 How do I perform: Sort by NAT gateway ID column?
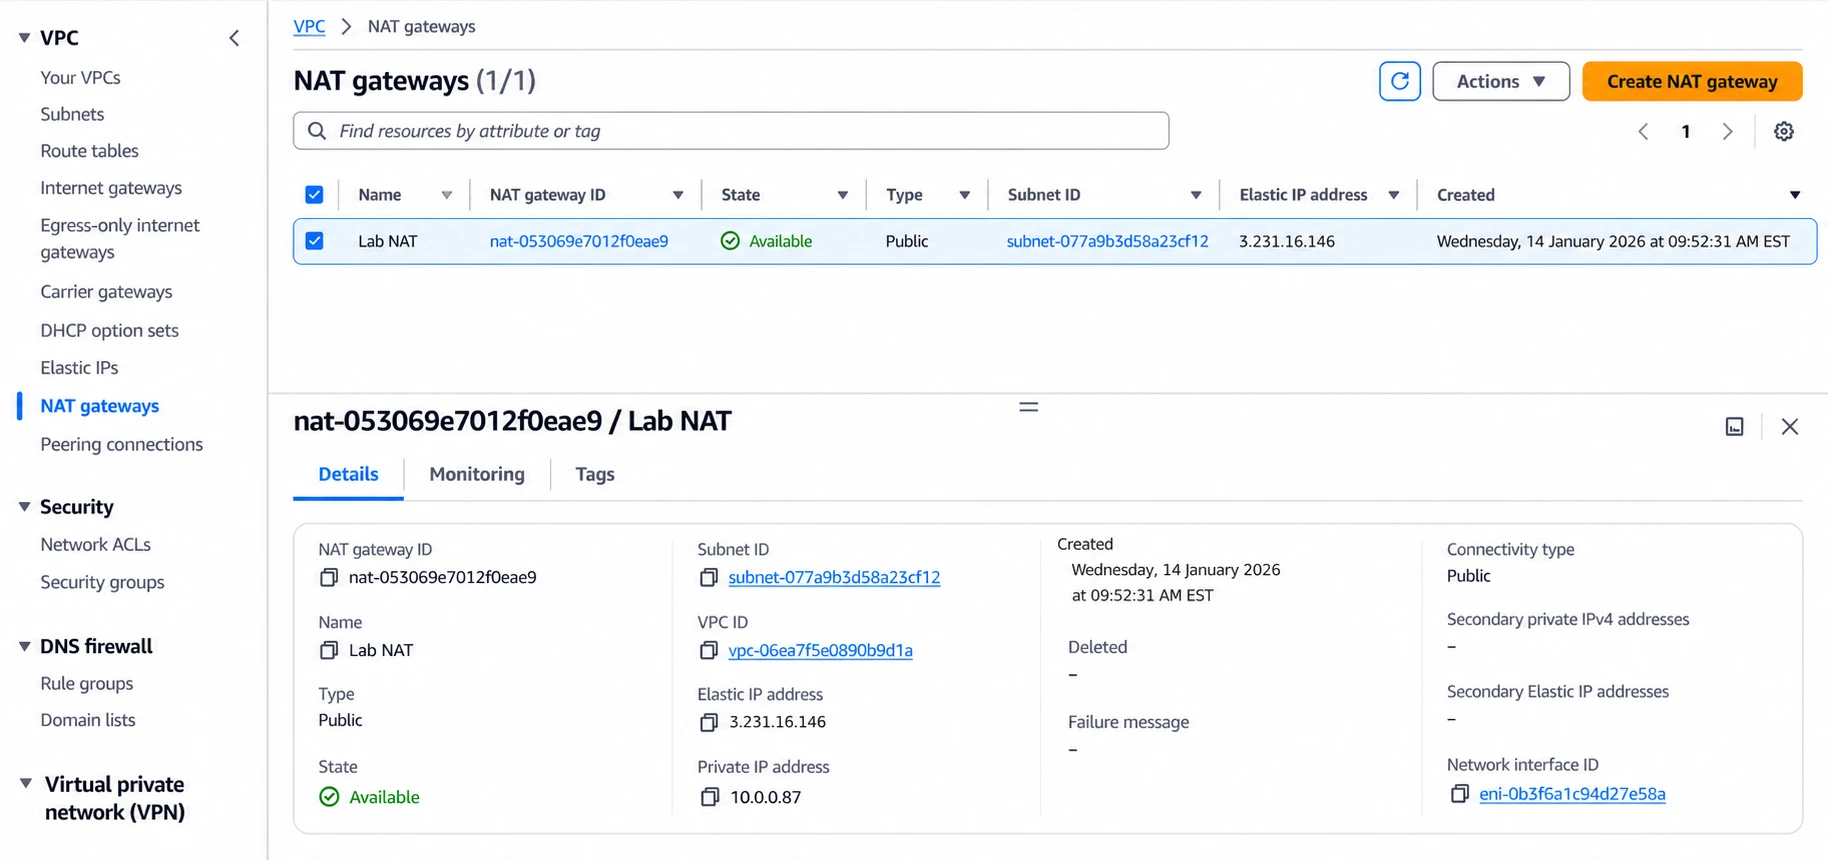tap(678, 195)
